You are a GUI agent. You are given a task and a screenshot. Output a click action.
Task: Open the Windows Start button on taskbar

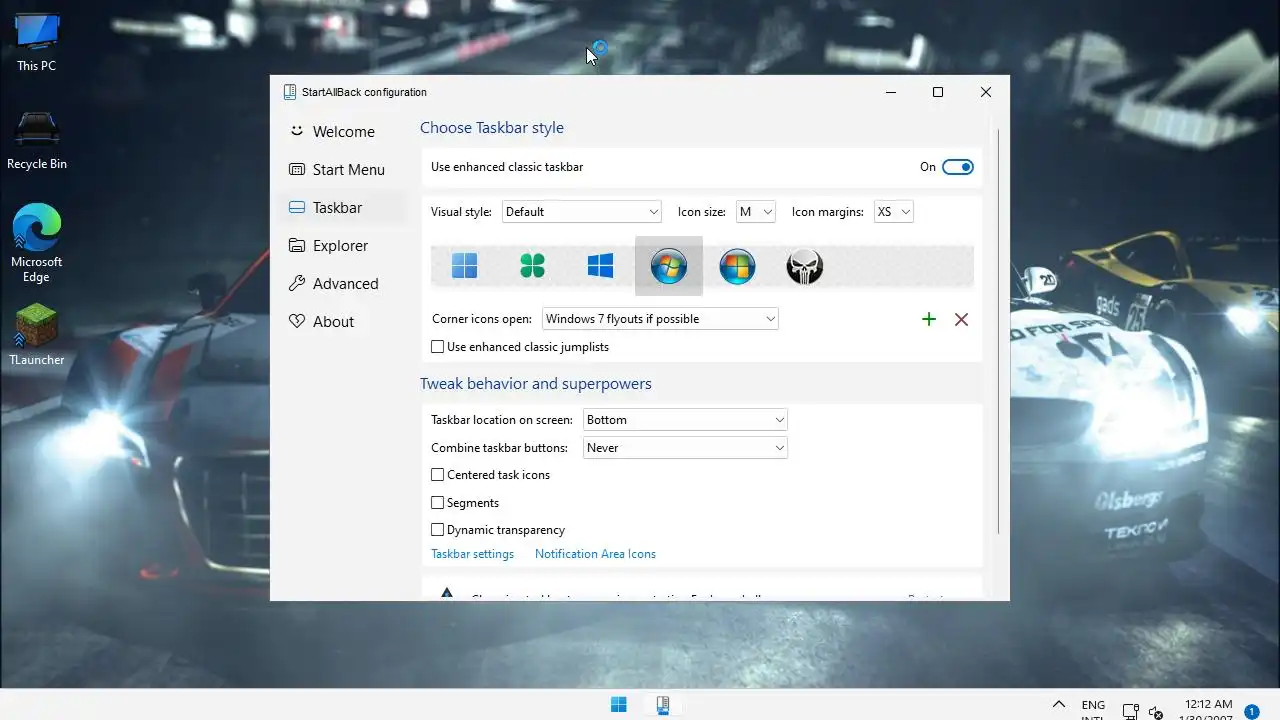619,705
